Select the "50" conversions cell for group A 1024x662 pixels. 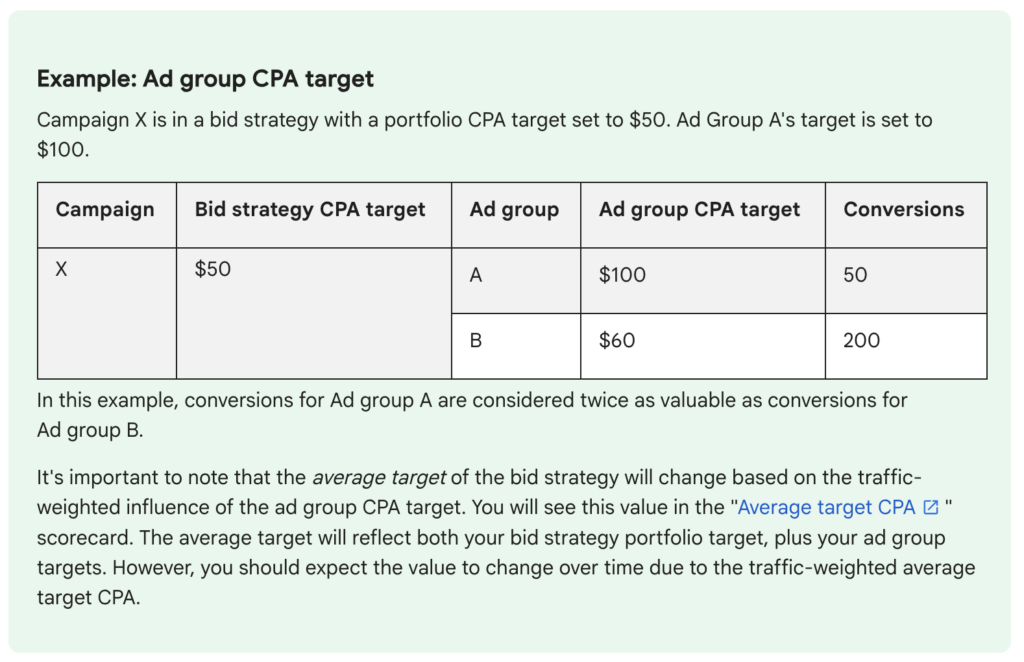[x=855, y=275]
